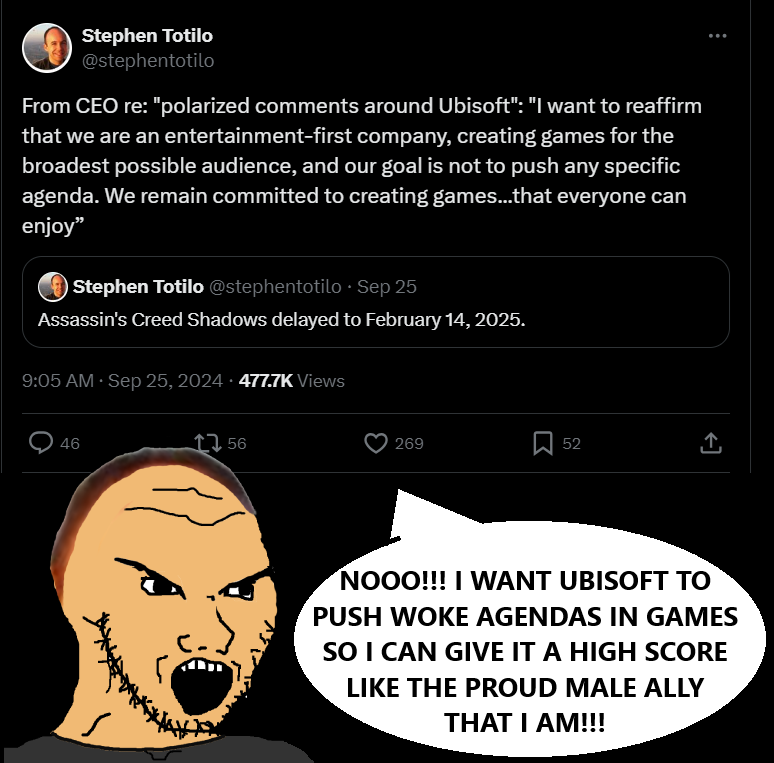View the 477.7K Views analytics
The image size is (774, 763).
(x=292, y=380)
